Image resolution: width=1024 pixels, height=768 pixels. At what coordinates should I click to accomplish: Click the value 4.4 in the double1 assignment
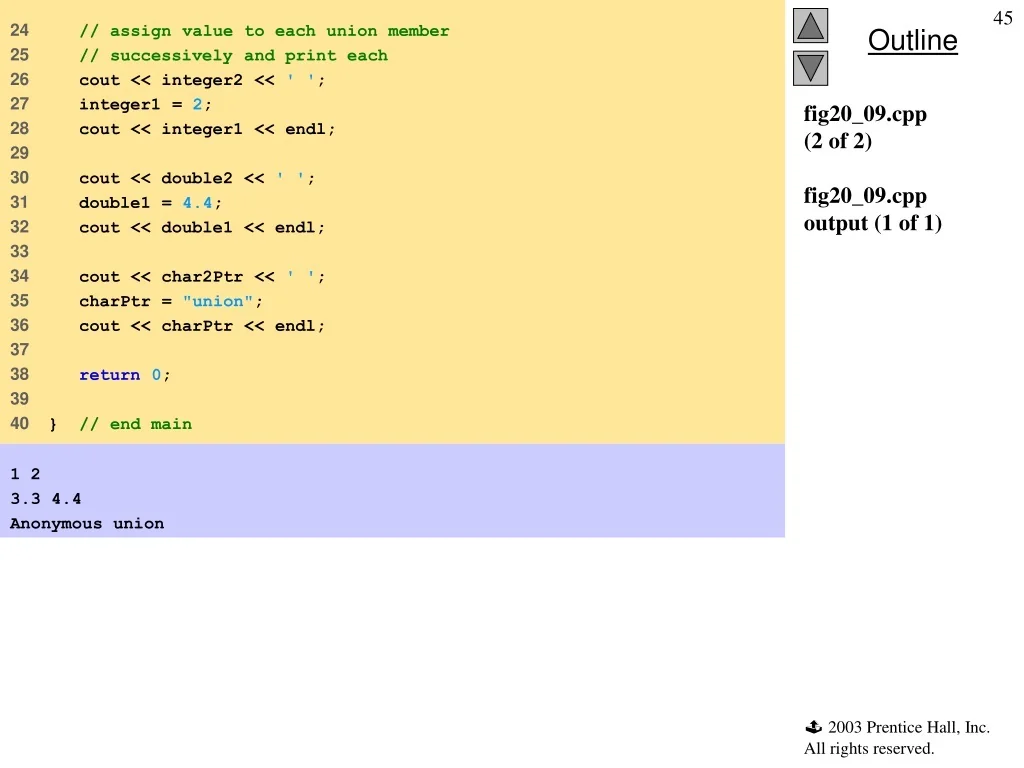(197, 203)
